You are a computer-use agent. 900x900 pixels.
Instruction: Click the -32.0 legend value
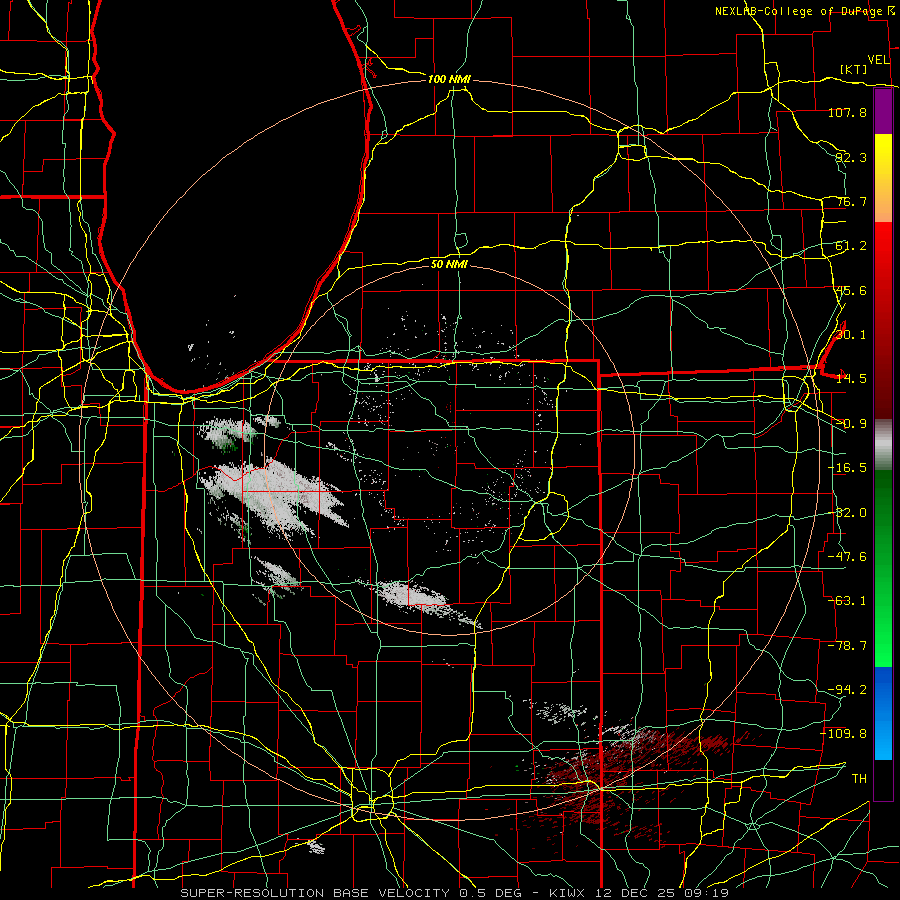point(847,513)
